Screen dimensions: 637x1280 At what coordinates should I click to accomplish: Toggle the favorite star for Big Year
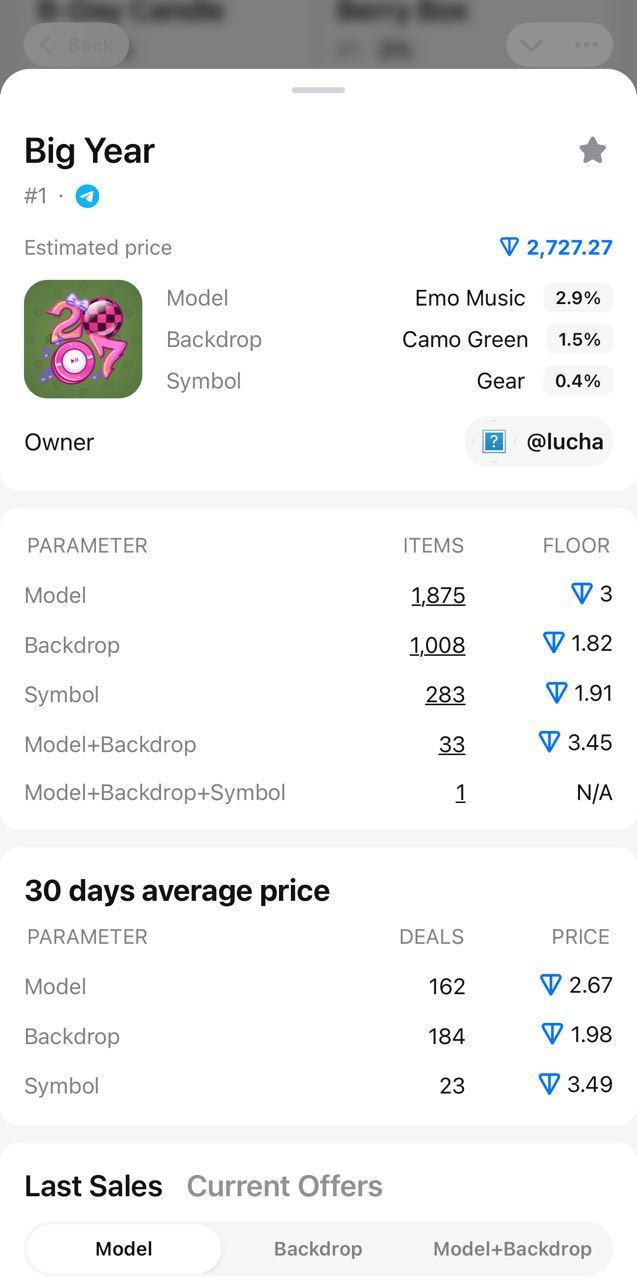pyautogui.click(x=592, y=150)
